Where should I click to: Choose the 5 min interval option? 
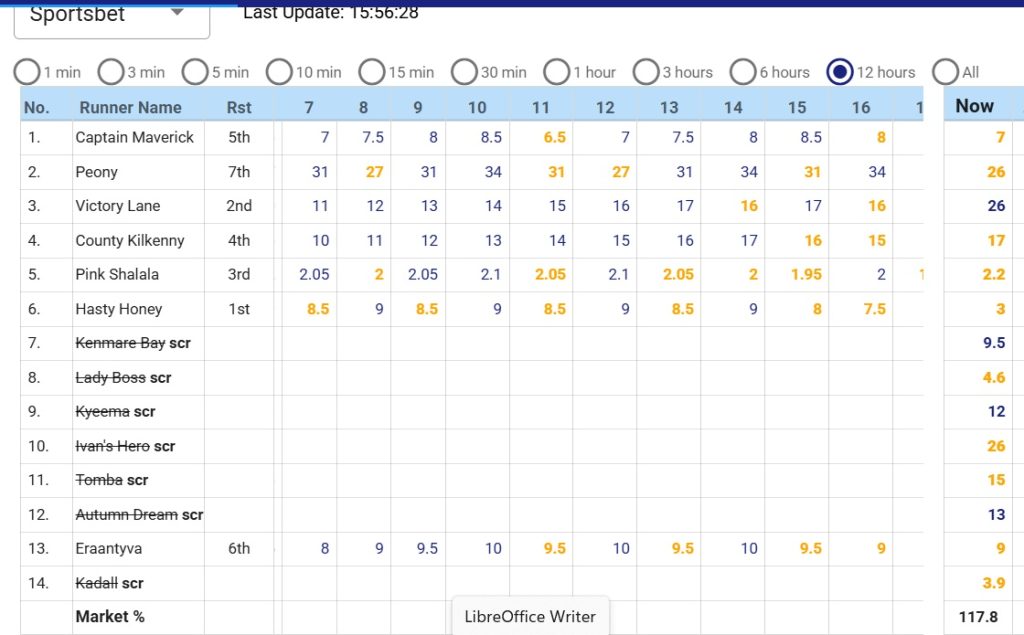tap(196, 72)
